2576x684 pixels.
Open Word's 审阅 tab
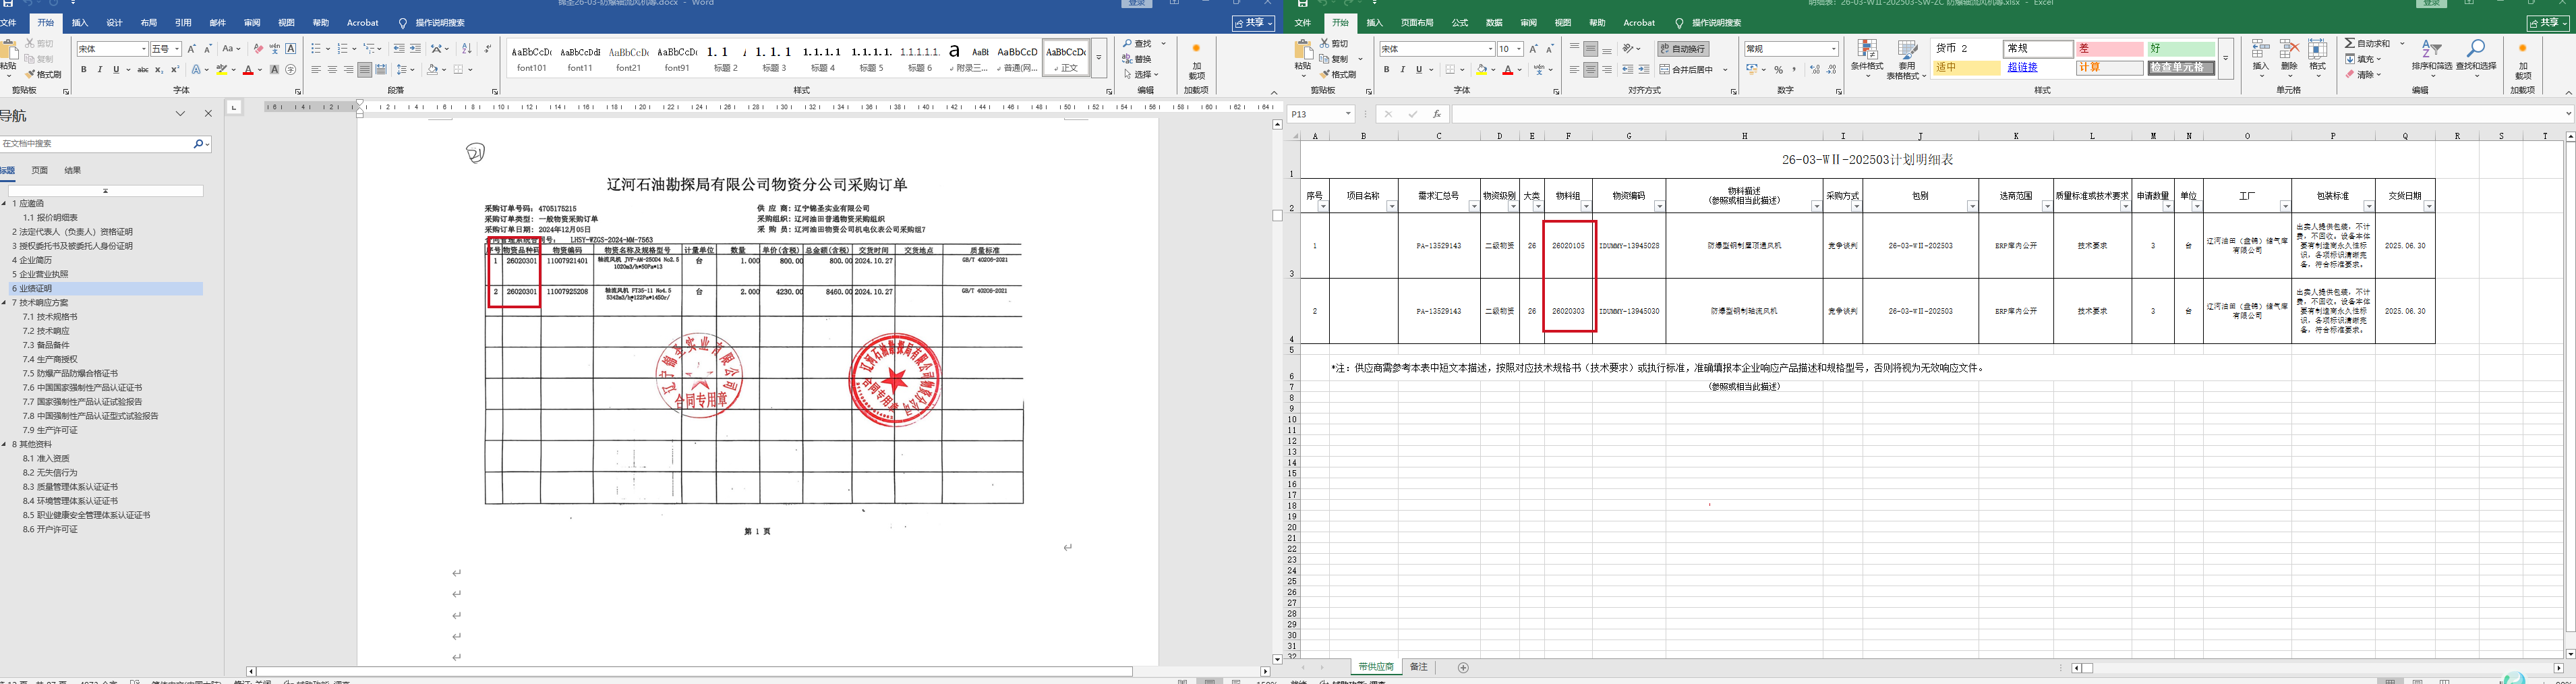(252, 23)
